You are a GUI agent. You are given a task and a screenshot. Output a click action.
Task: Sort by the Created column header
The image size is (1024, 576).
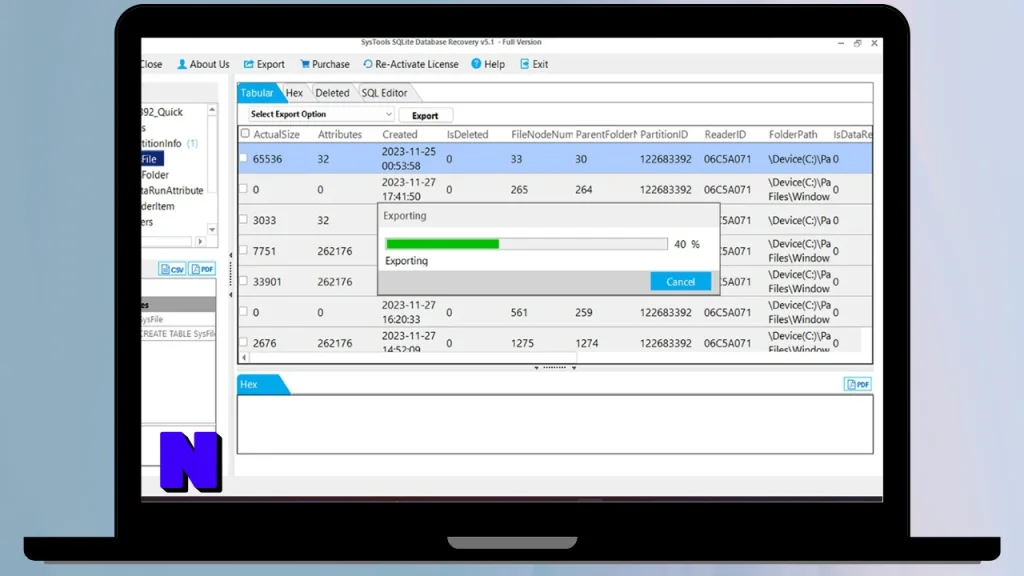click(x=400, y=134)
